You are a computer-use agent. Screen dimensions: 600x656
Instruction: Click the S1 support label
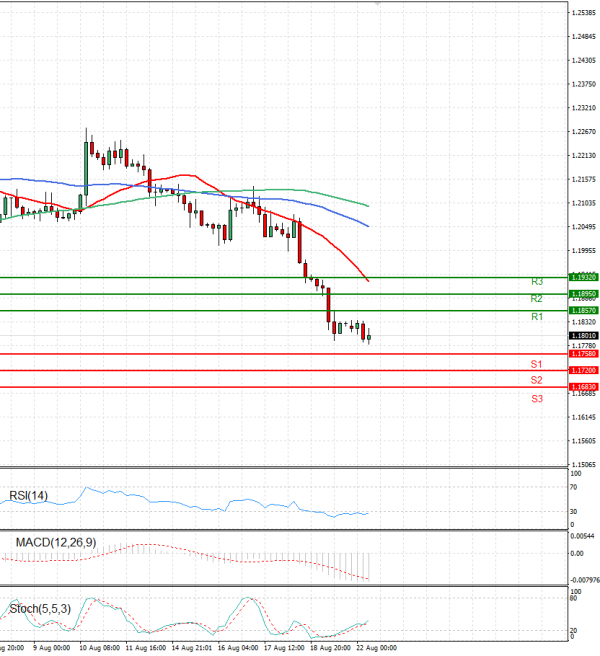point(536,364)
